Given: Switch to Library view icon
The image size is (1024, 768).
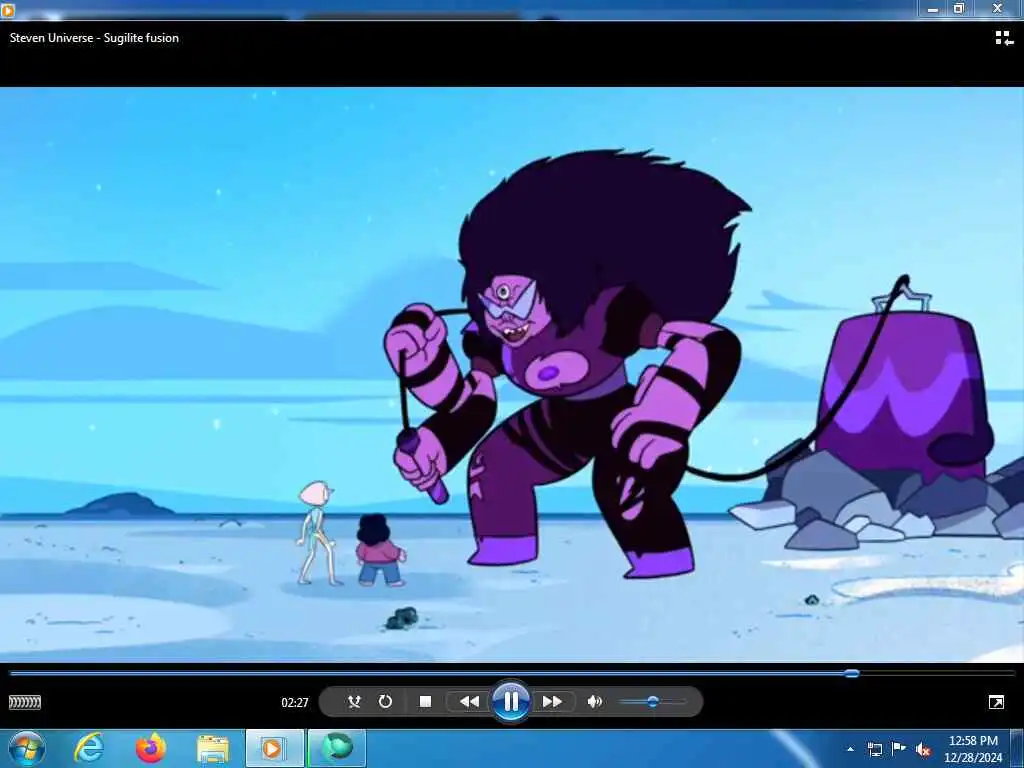Looking at the screenshot, I should pos(1004,38).
